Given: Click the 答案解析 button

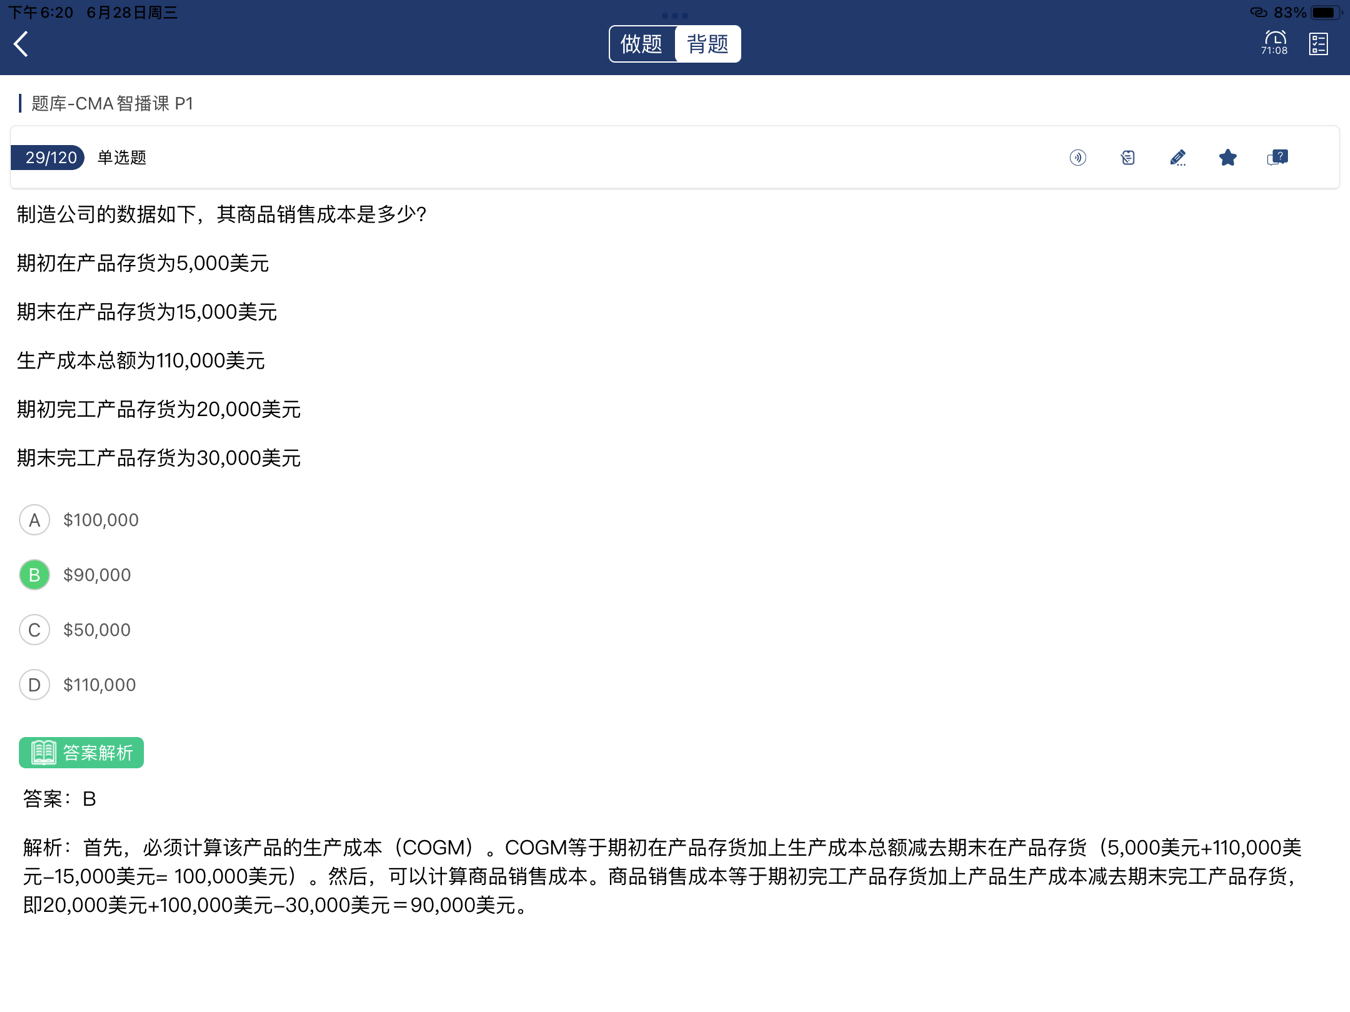Looking at the screenshot, I should 81,752.
